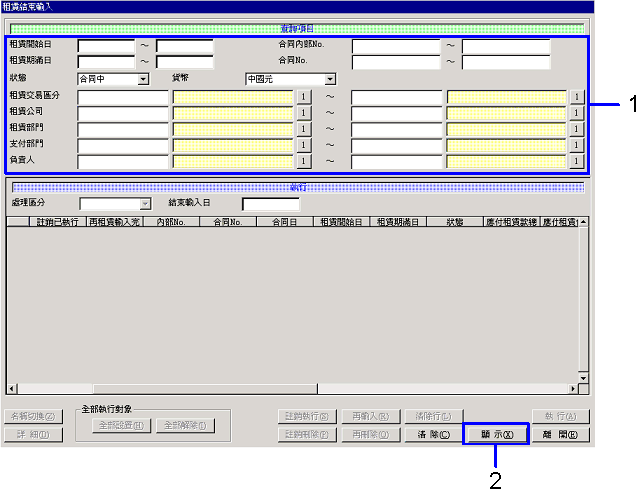The image size is (640, 496).
Task: Click the 結束輸入日 input field
Action: (x=271, y=204)
